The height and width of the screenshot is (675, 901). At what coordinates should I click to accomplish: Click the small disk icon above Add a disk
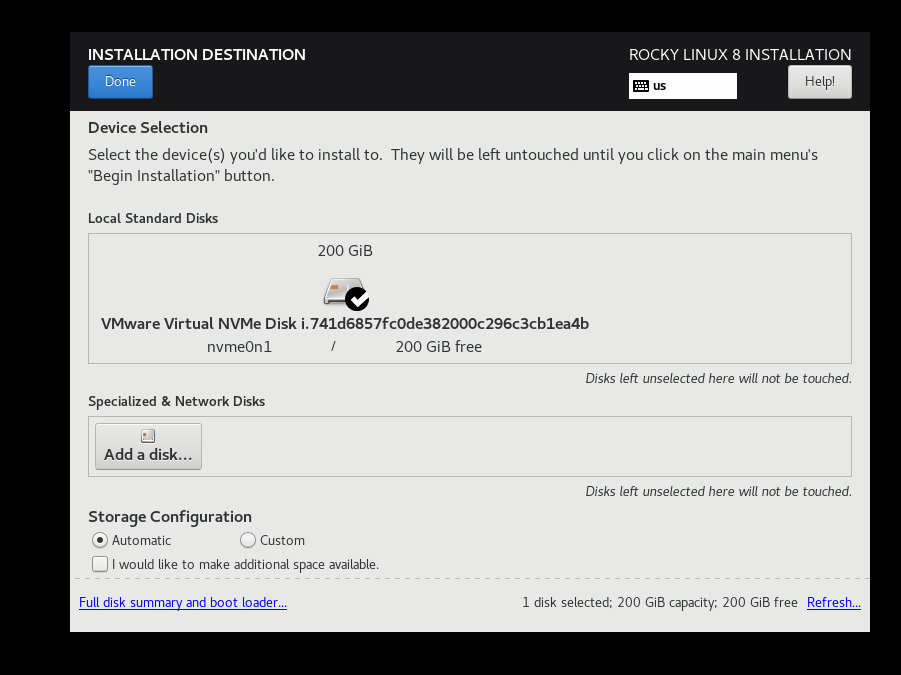(148, 436)
